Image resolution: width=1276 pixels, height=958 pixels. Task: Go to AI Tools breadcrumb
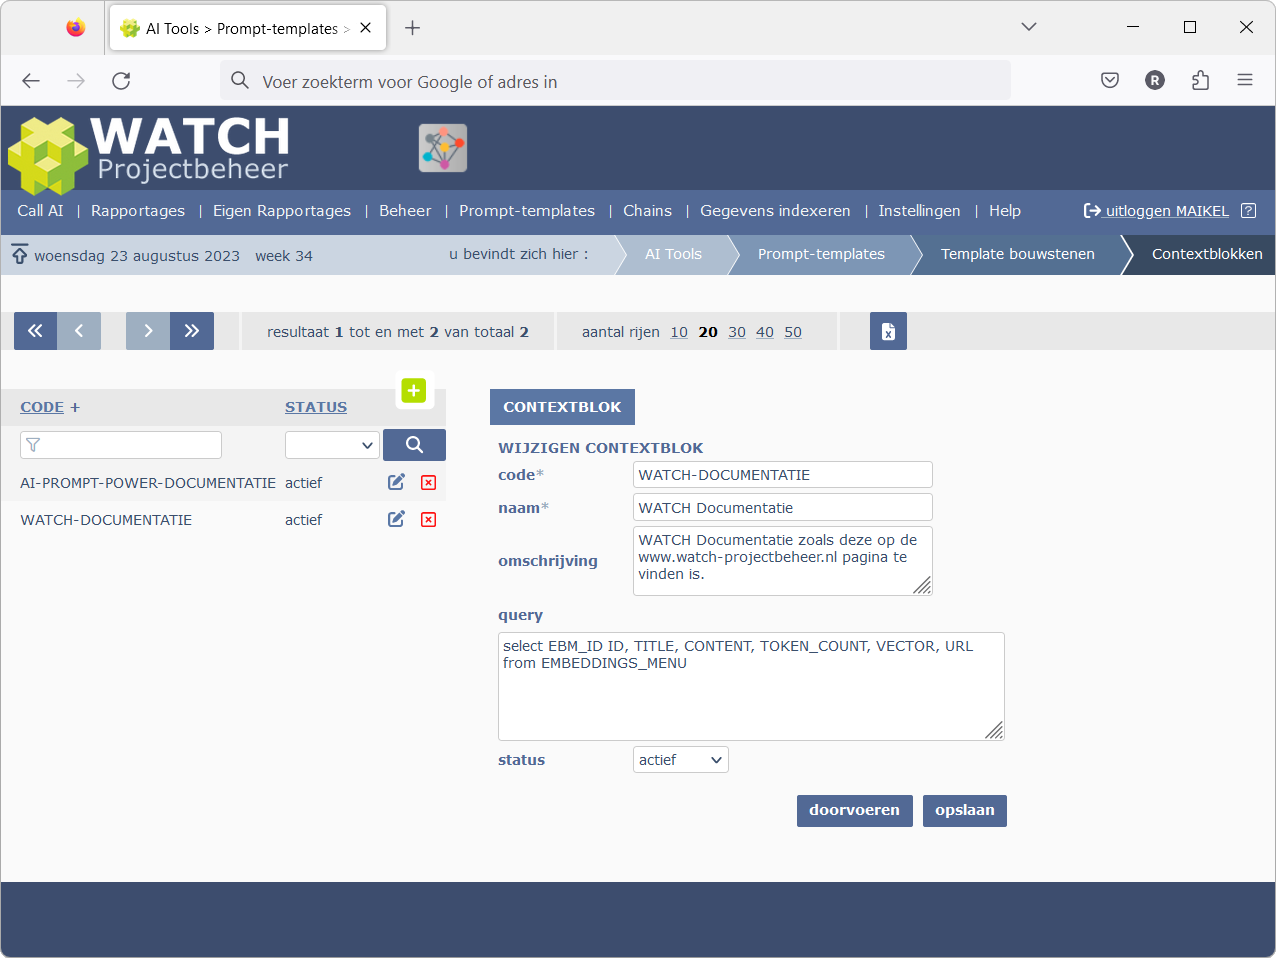(673, 254)
